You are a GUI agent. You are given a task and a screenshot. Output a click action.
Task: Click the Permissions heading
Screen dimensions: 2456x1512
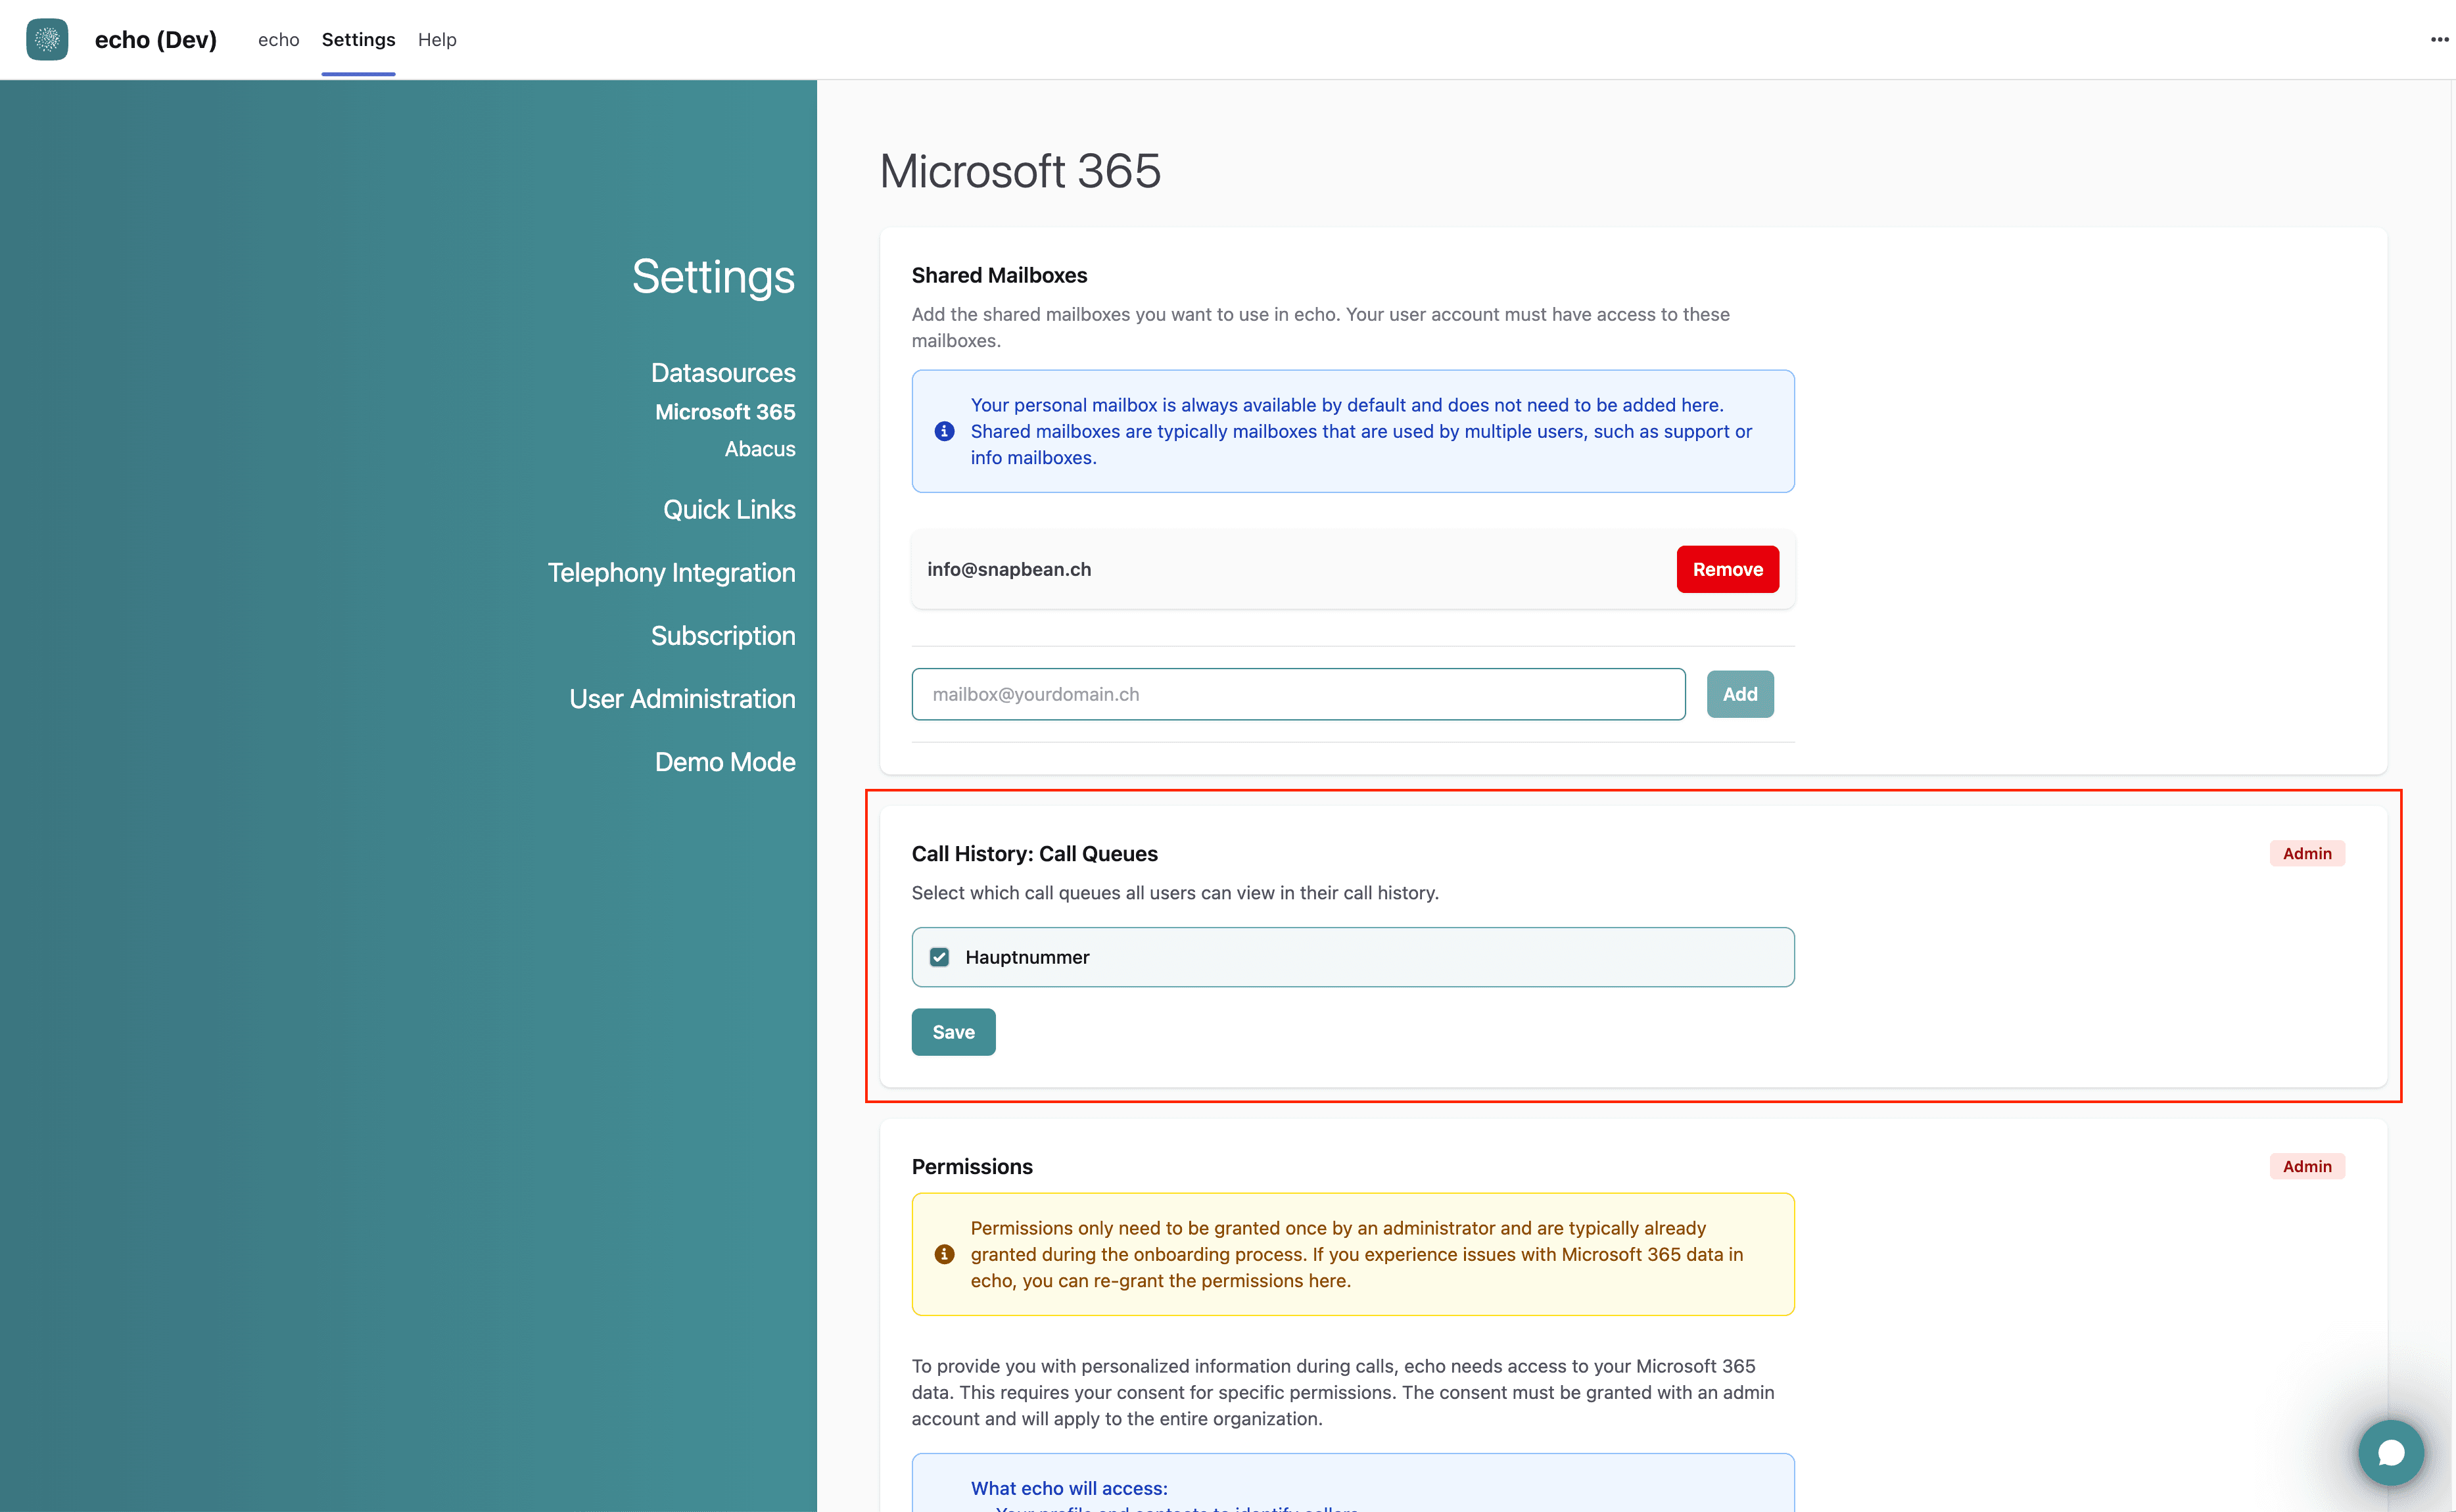tap(972, 1166)
